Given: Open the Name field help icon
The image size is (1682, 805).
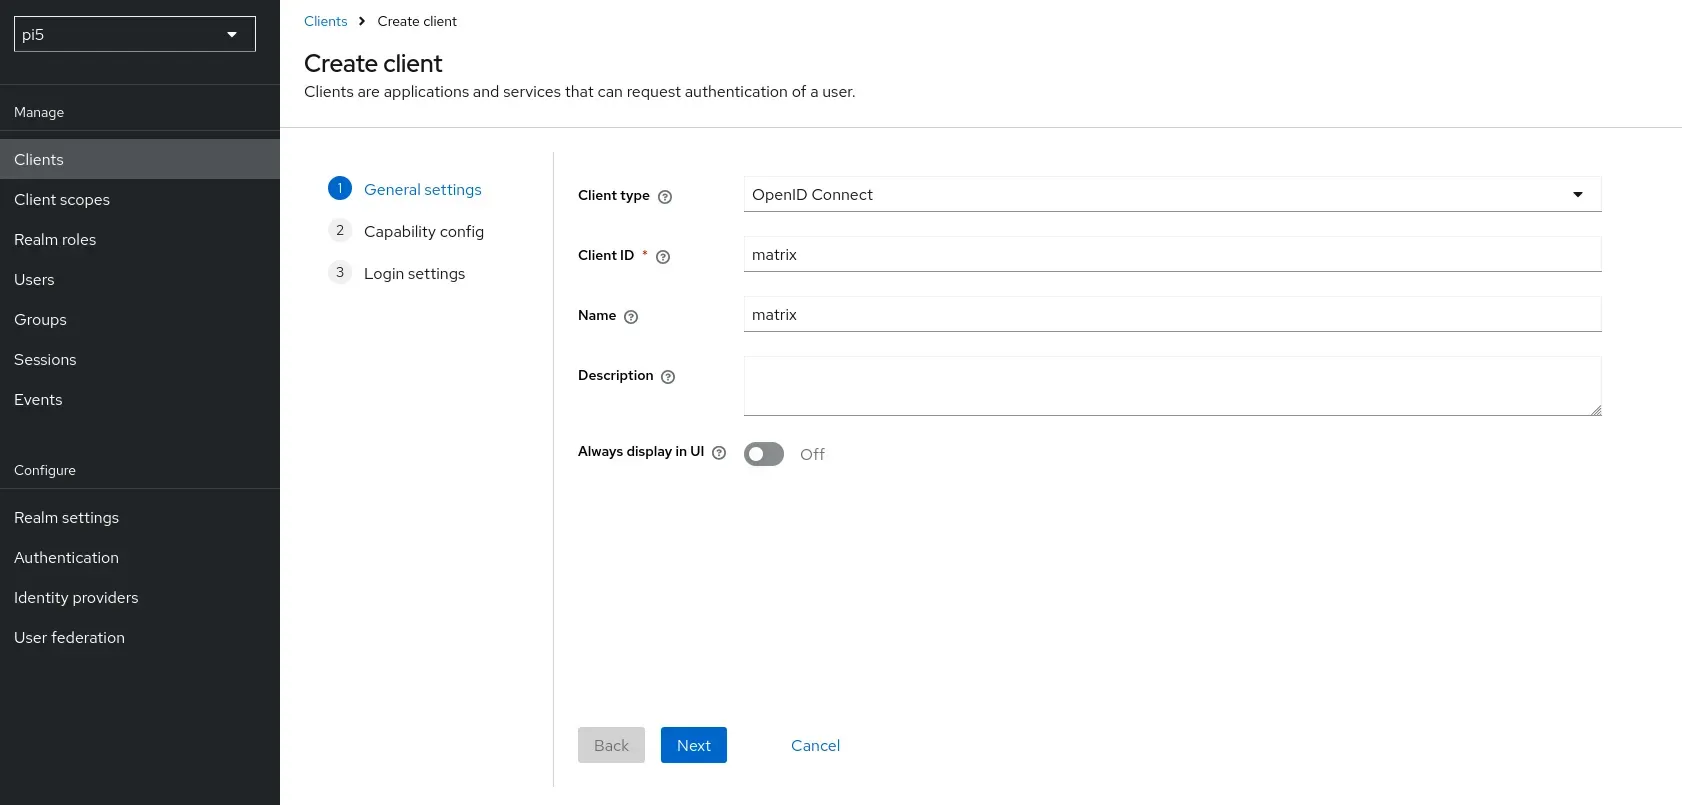Looking at the screenshot, I should tap(631, 317).
